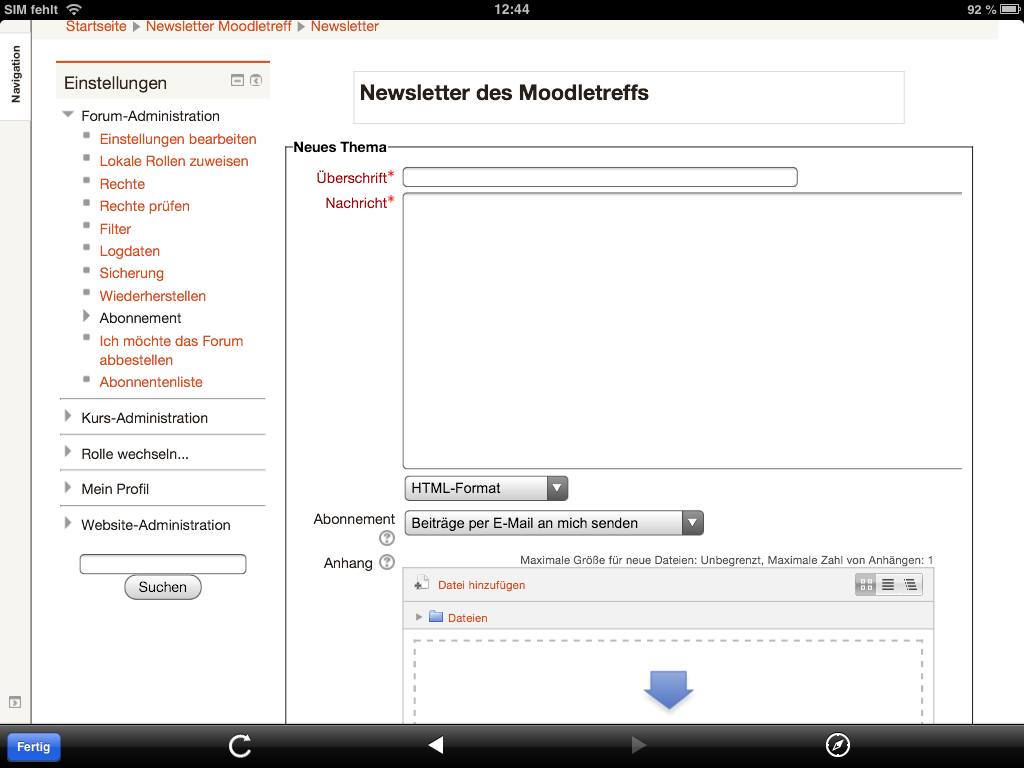Open Logdaten

pyautogui.click(x=129, y=251)
